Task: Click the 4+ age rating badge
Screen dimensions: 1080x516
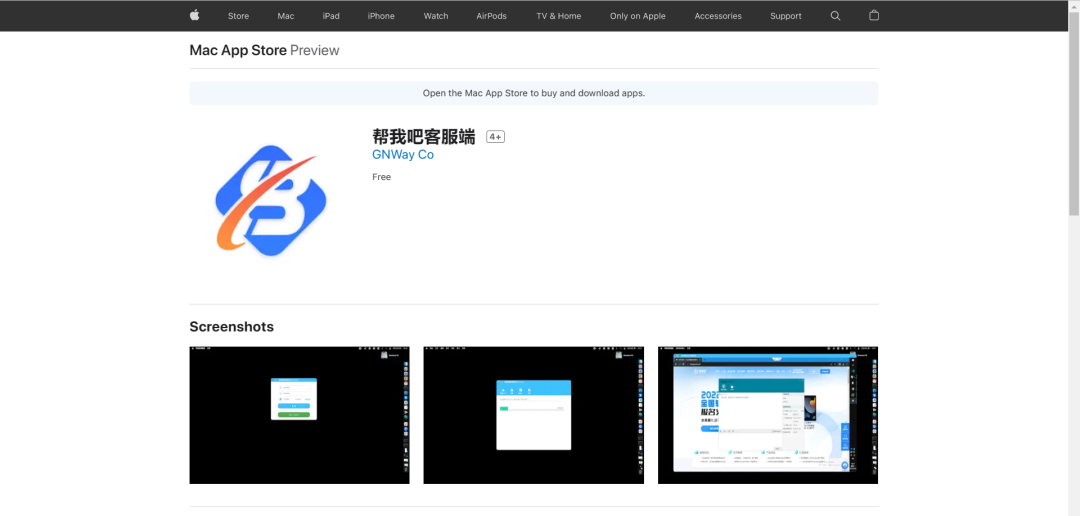Action: [x=495, y=137]
